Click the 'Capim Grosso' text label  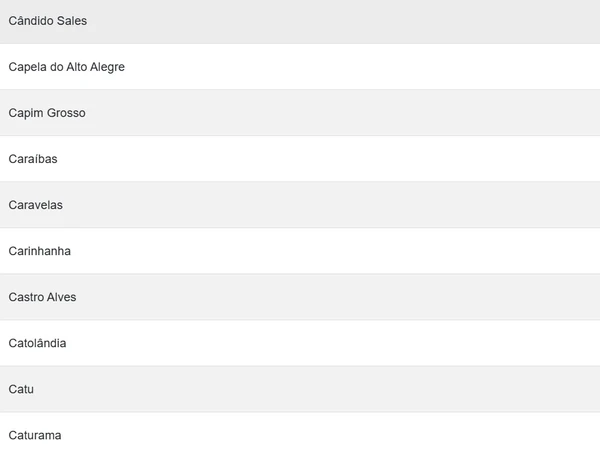point(47,113)
